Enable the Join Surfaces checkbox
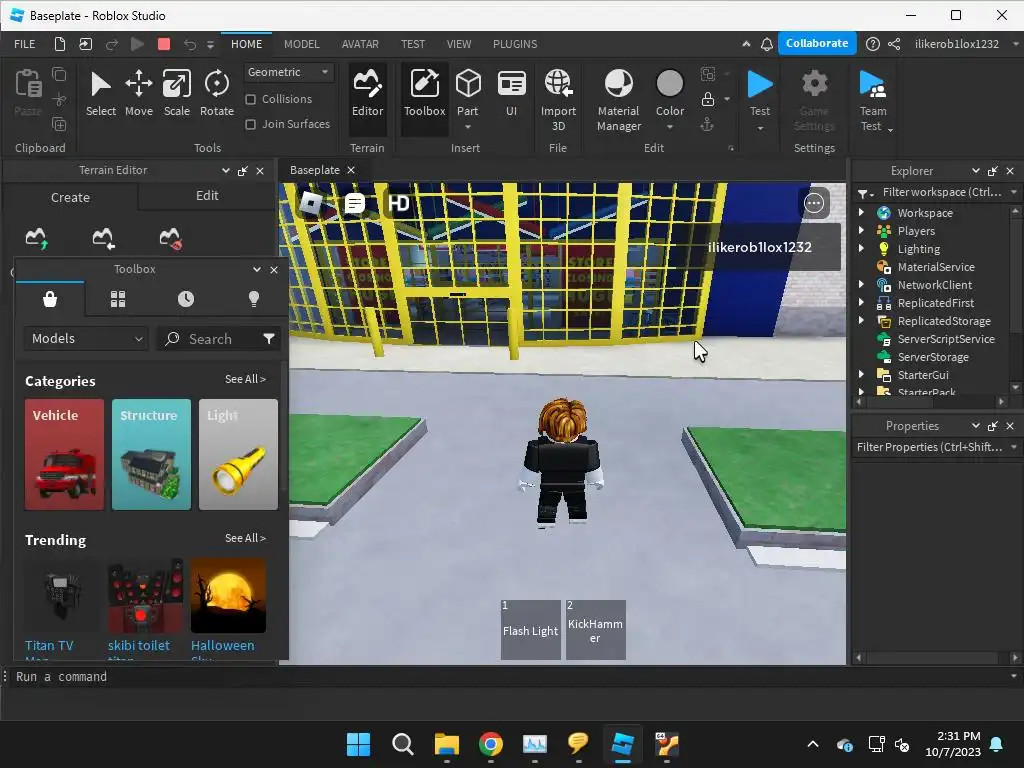The width and height of the screenshot is (1024, 768). [x=250, y=124]
